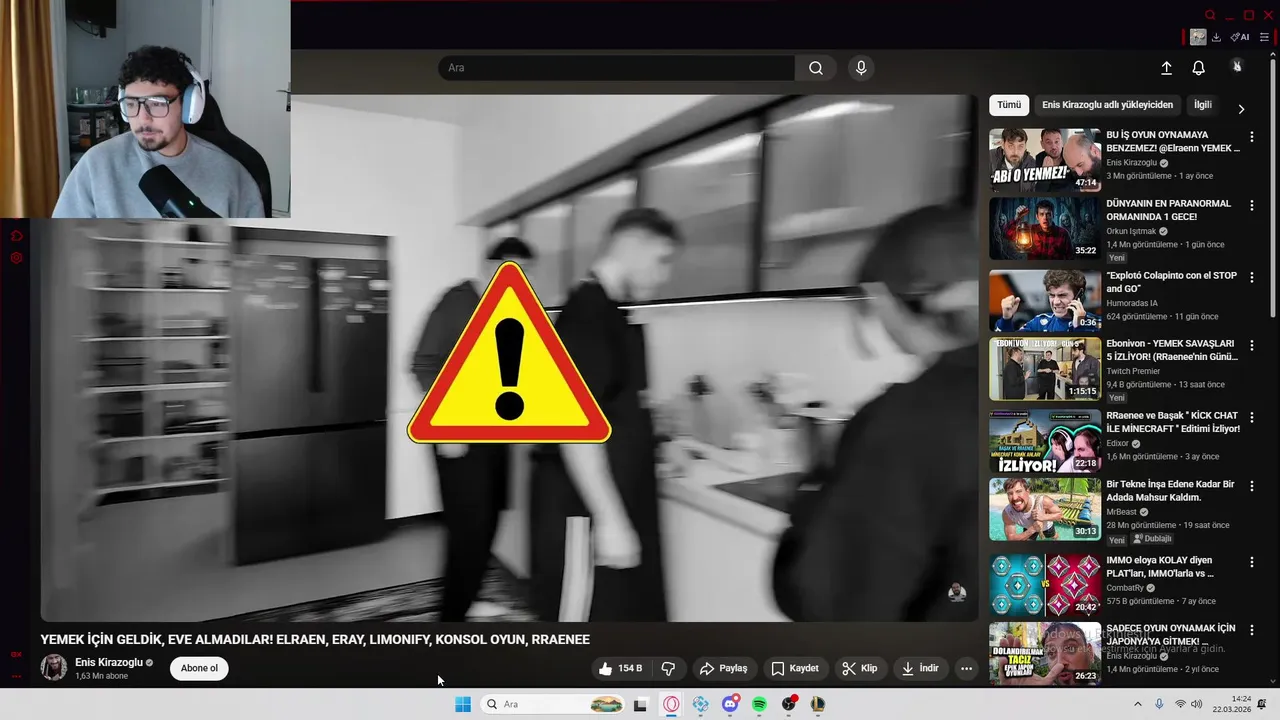The image size is (1280, 720).
Task: Open options menu for BU İŞ OYUN OYNAMAYA video
Action: pos(1251,137)
